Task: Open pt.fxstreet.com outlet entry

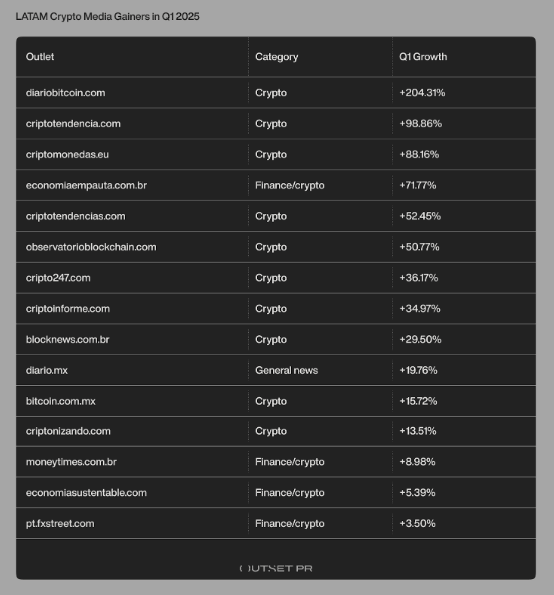Action: tap(60, 524)
